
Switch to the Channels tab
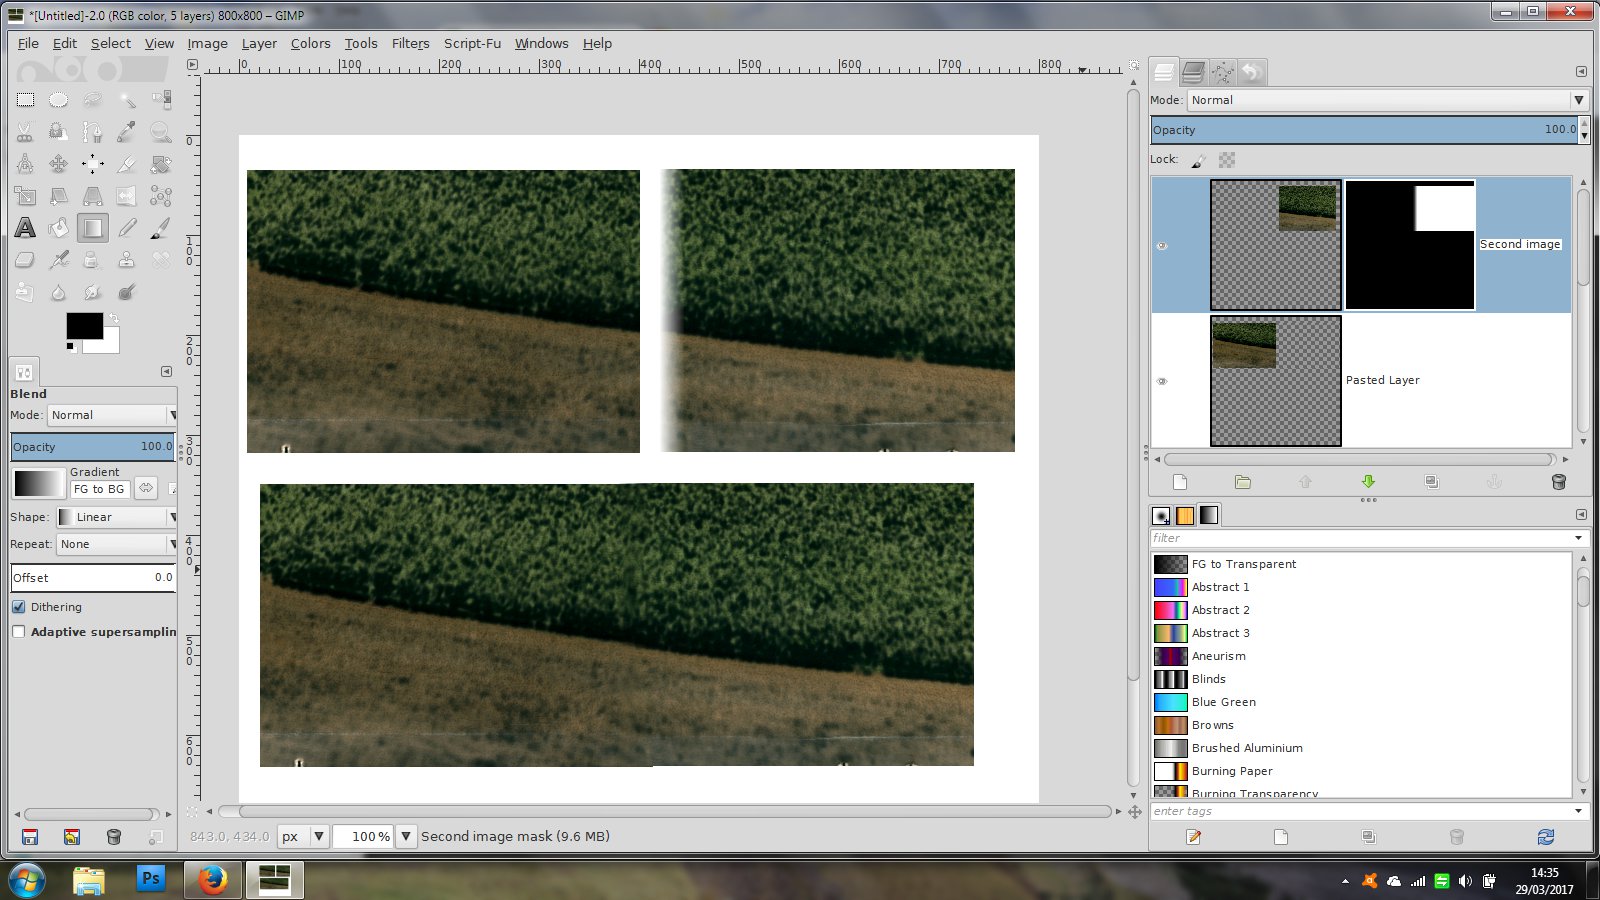(1193, 72)
